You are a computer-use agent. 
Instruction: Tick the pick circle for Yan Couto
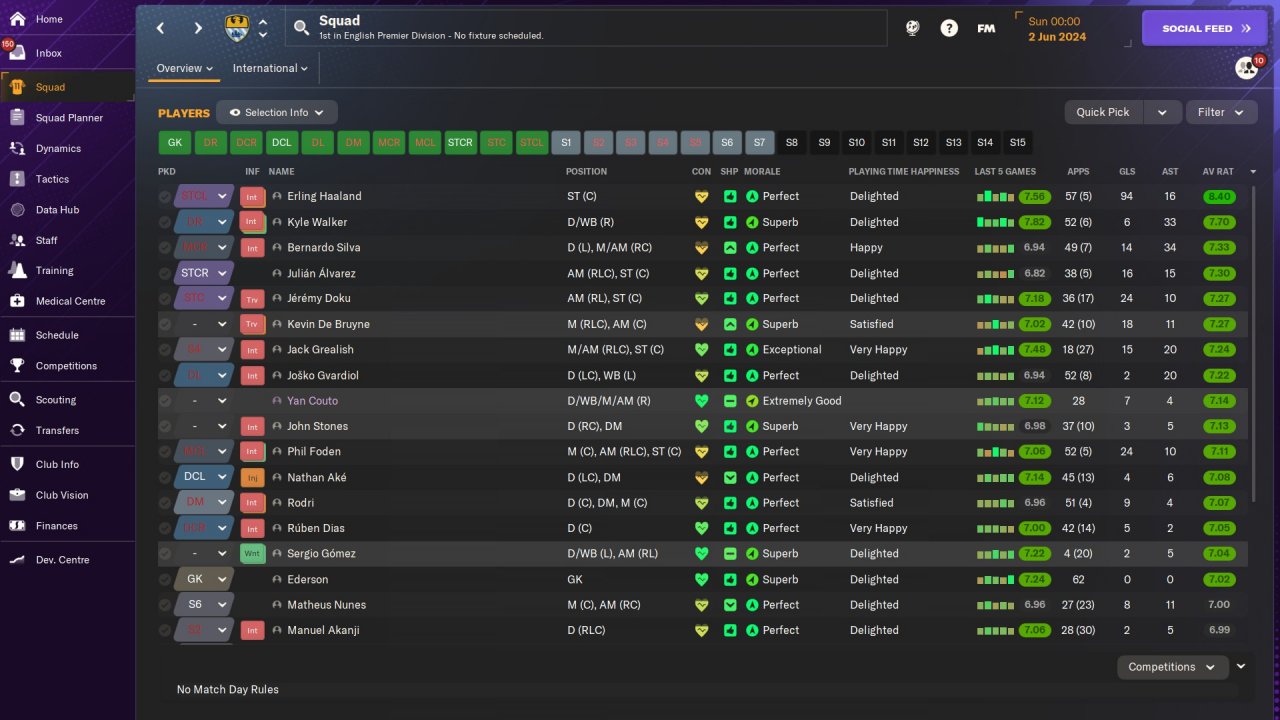coord(165,401)
